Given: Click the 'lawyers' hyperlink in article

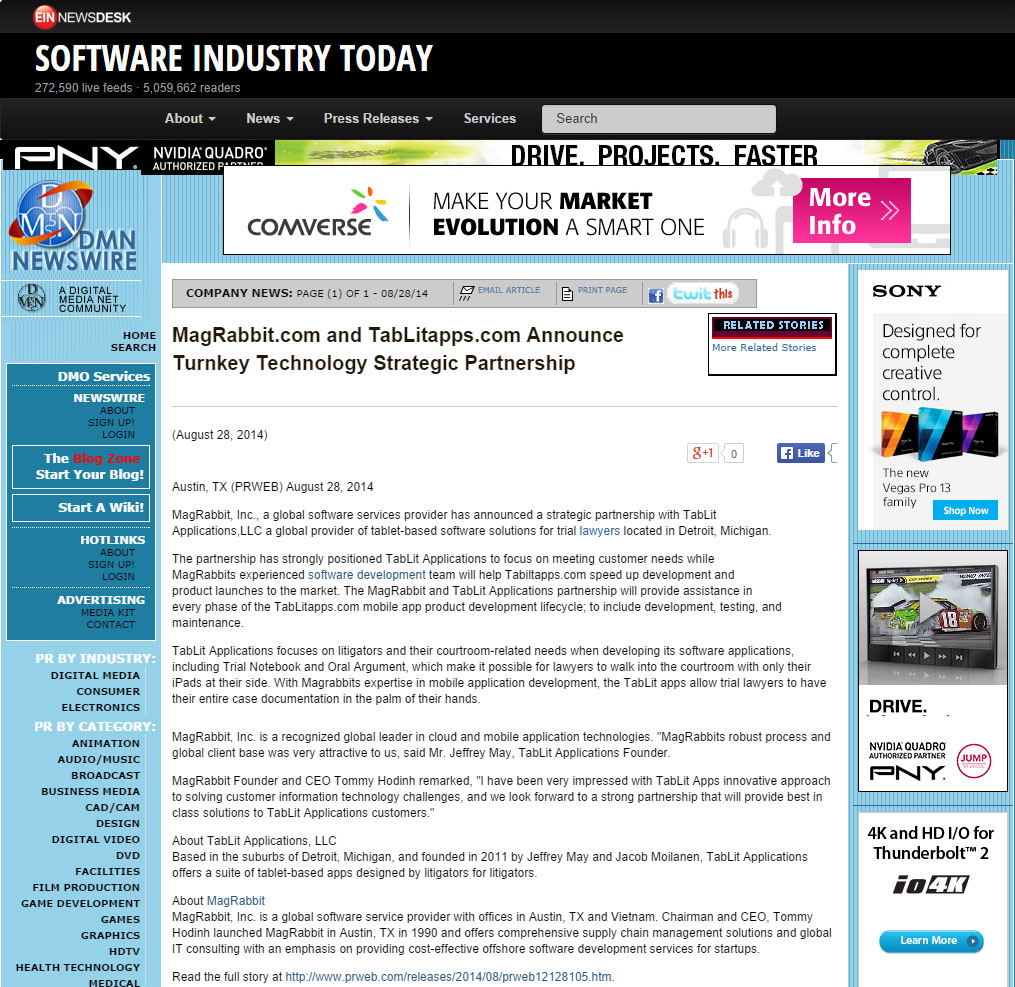Looking at the screenshot, I should (x=599, y=531).
